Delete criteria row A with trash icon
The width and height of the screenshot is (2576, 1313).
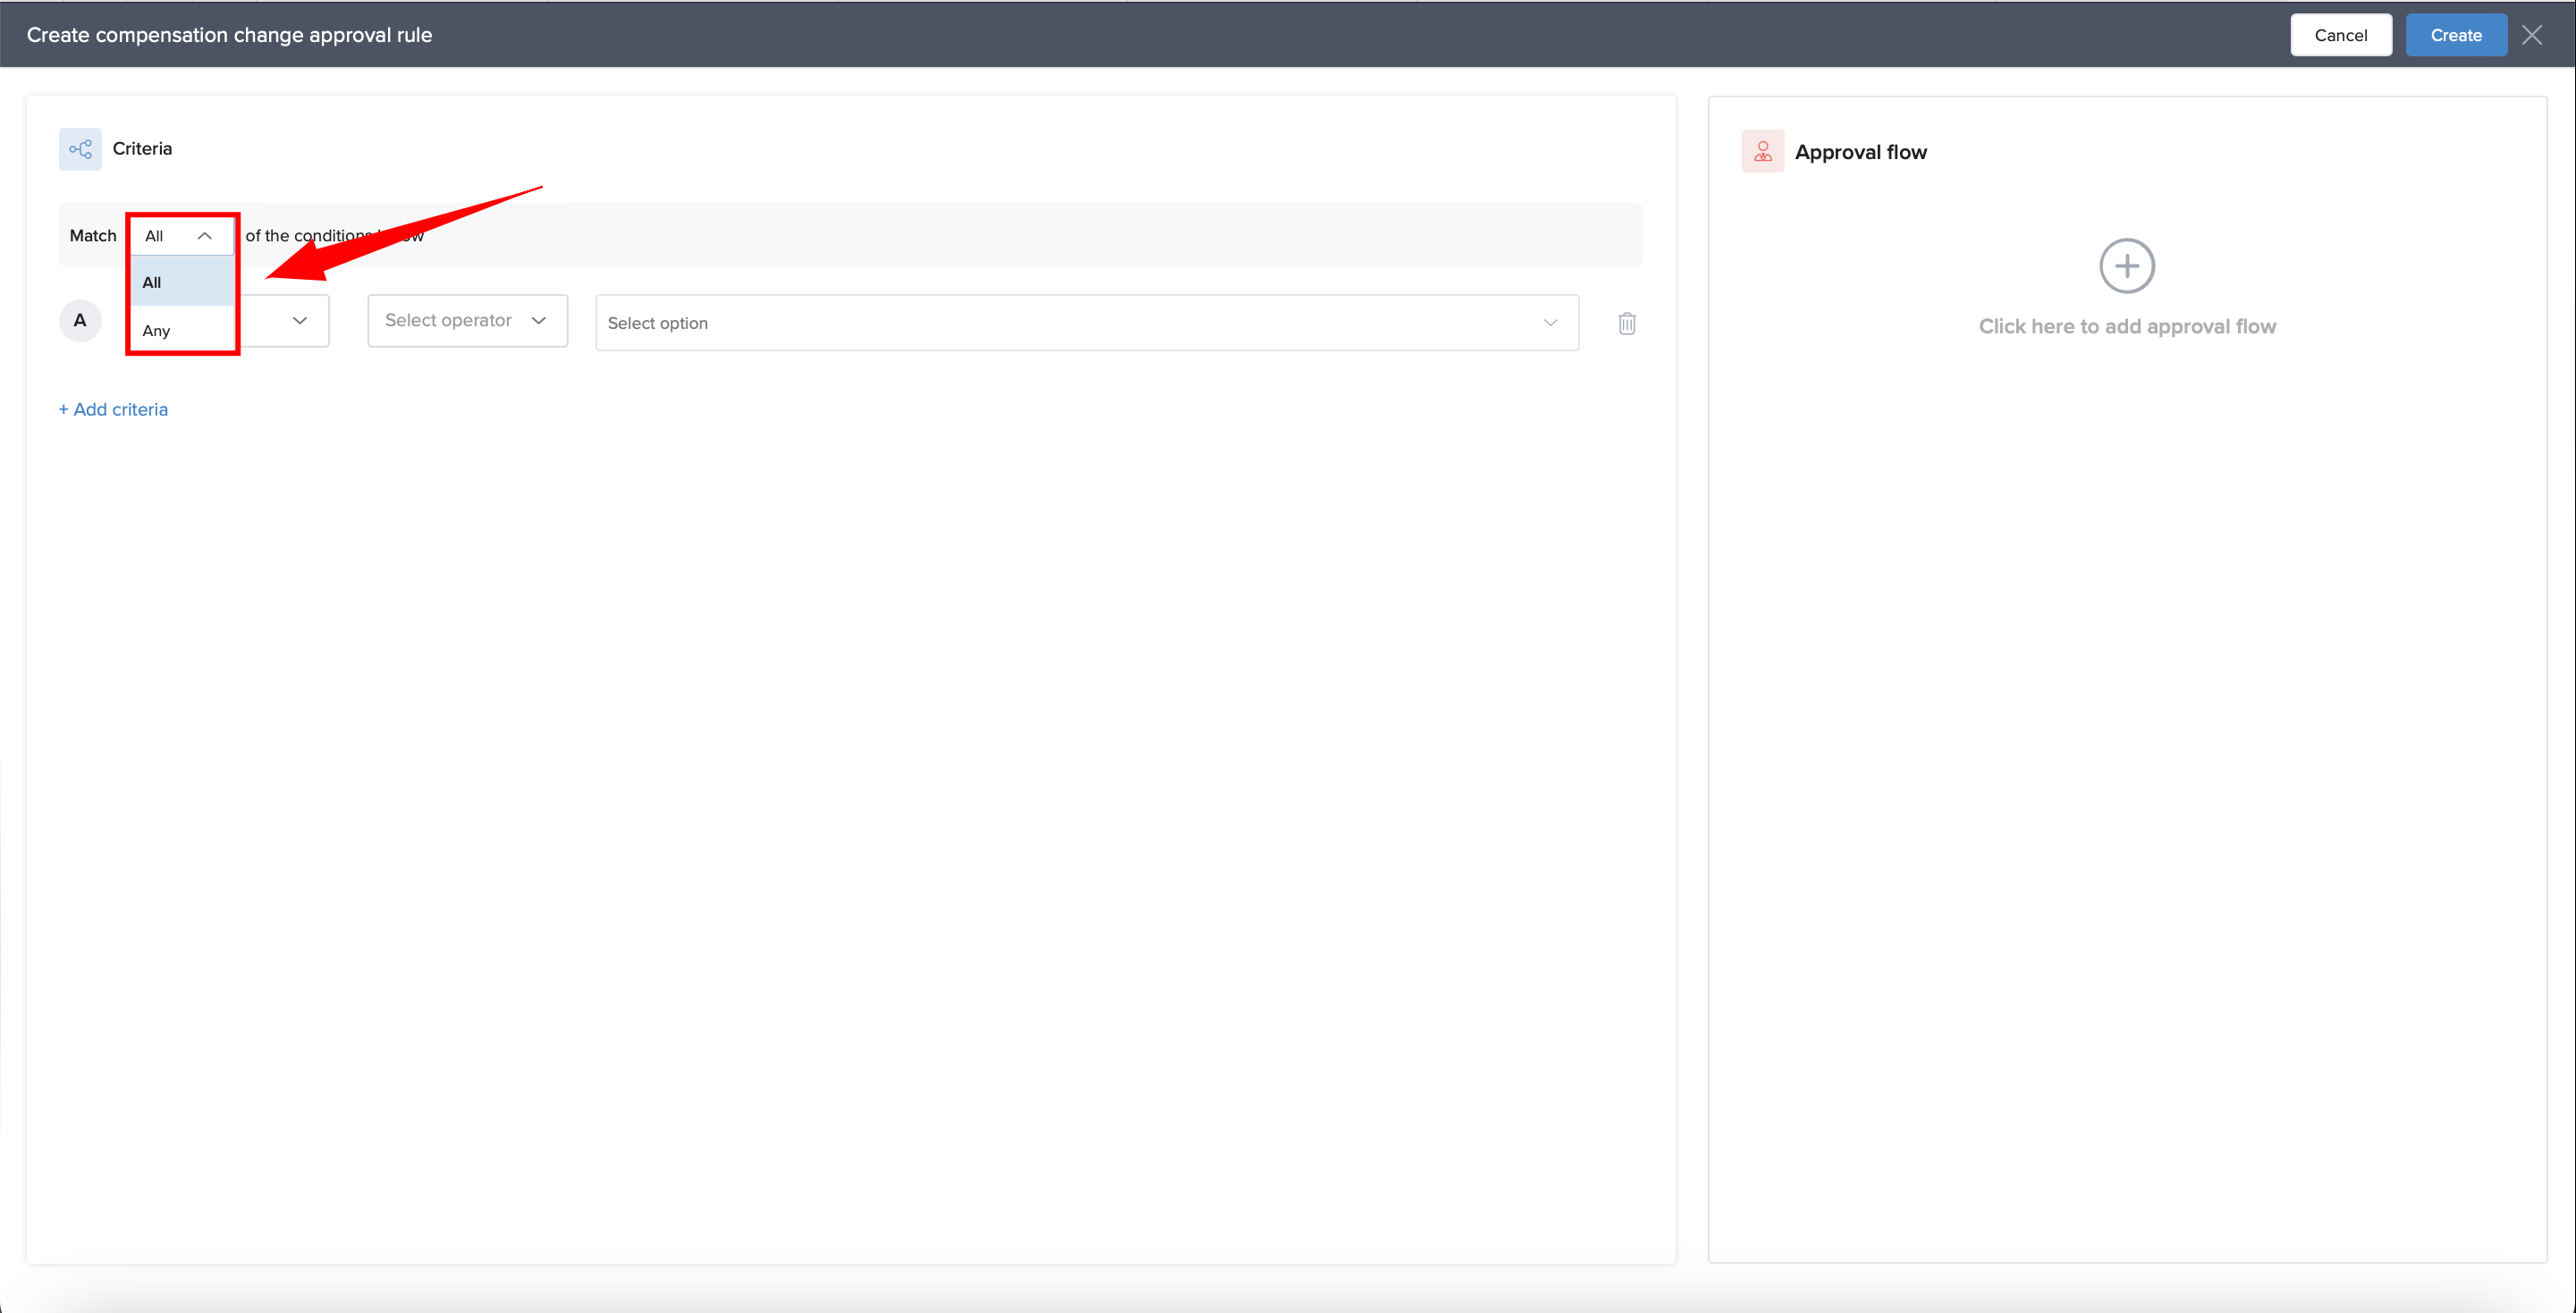pyautogui.click(x=1626, y=323)
